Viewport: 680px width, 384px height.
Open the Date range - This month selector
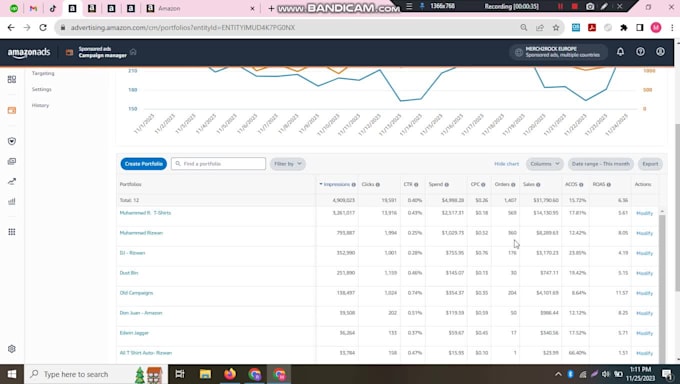tap(601, 164)
